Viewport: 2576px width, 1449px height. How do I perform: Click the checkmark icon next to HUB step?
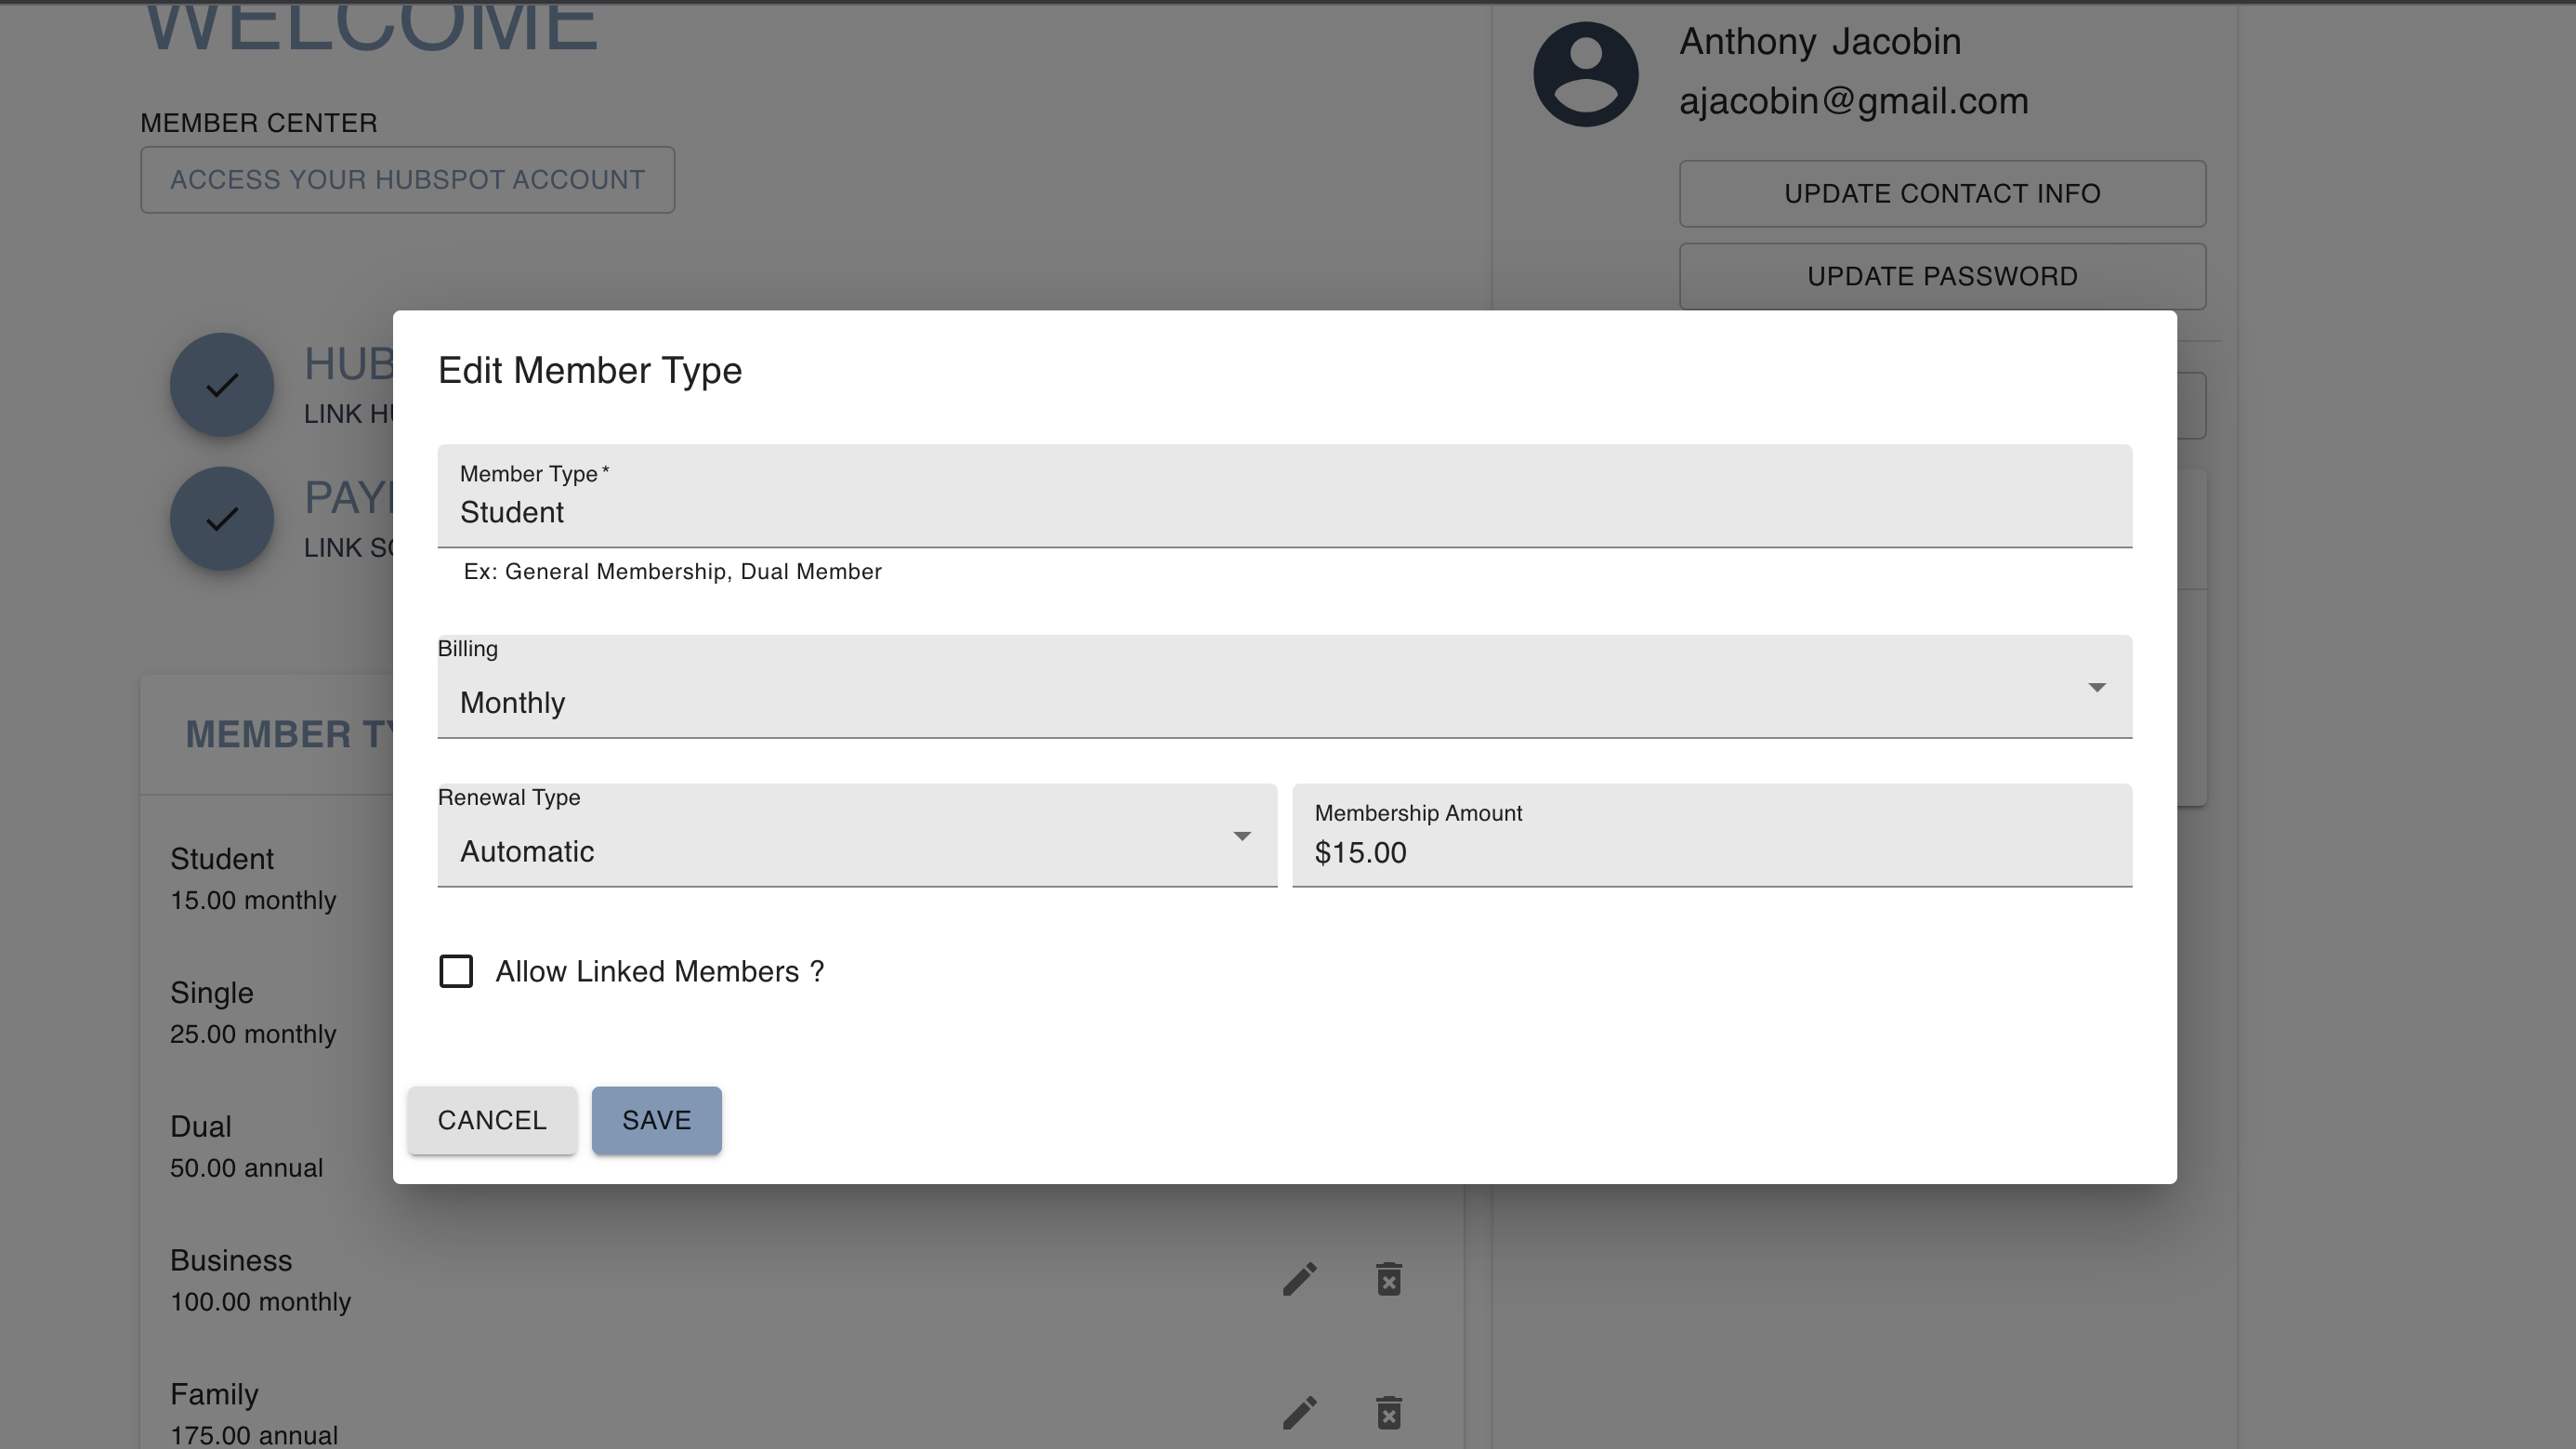[222, 384]
